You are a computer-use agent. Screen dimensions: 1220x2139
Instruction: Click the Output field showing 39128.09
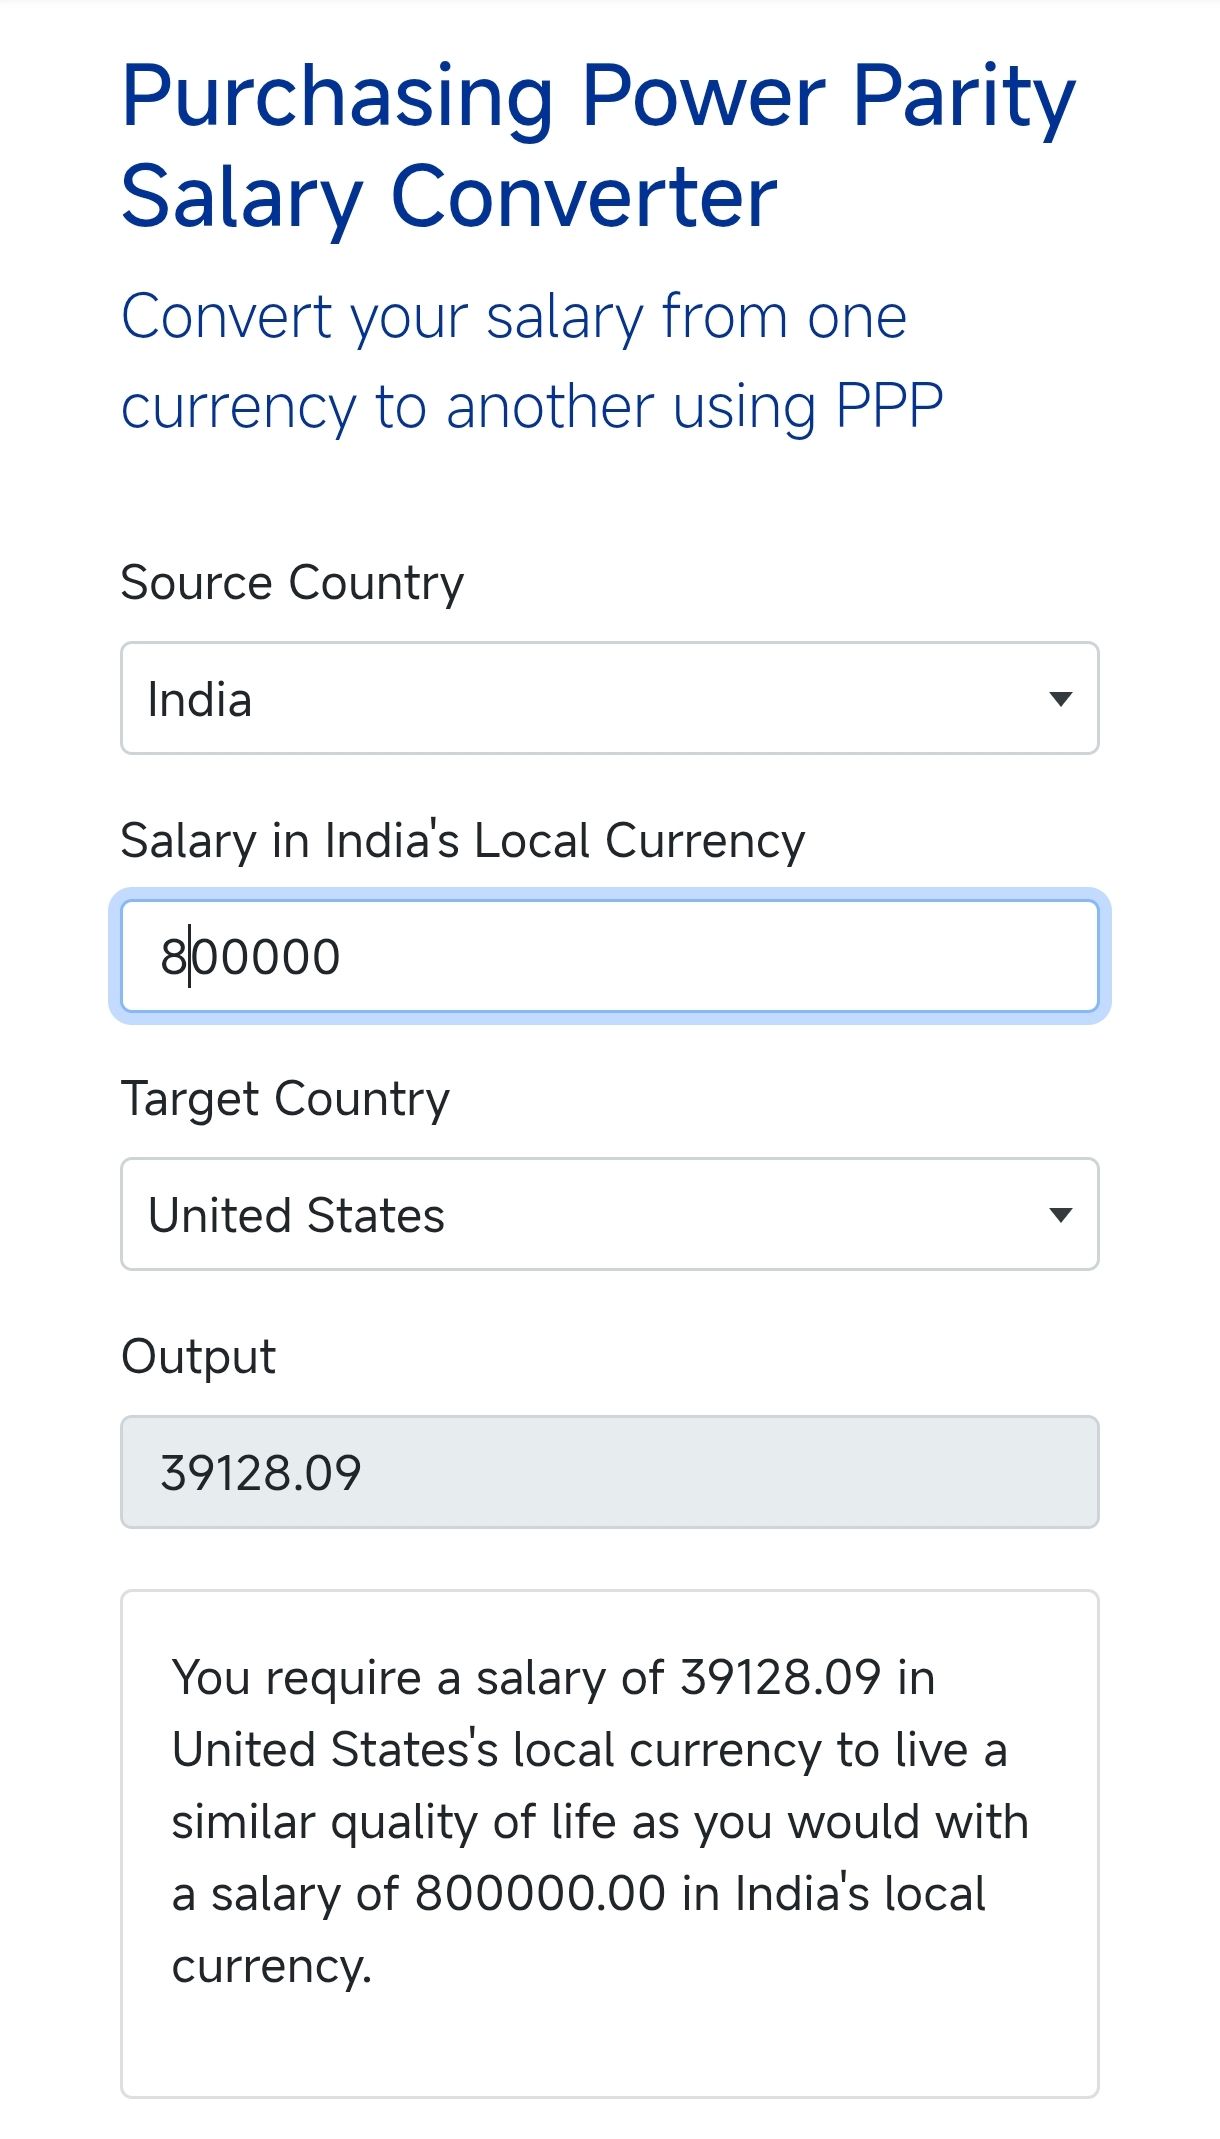coord(610,1472)
